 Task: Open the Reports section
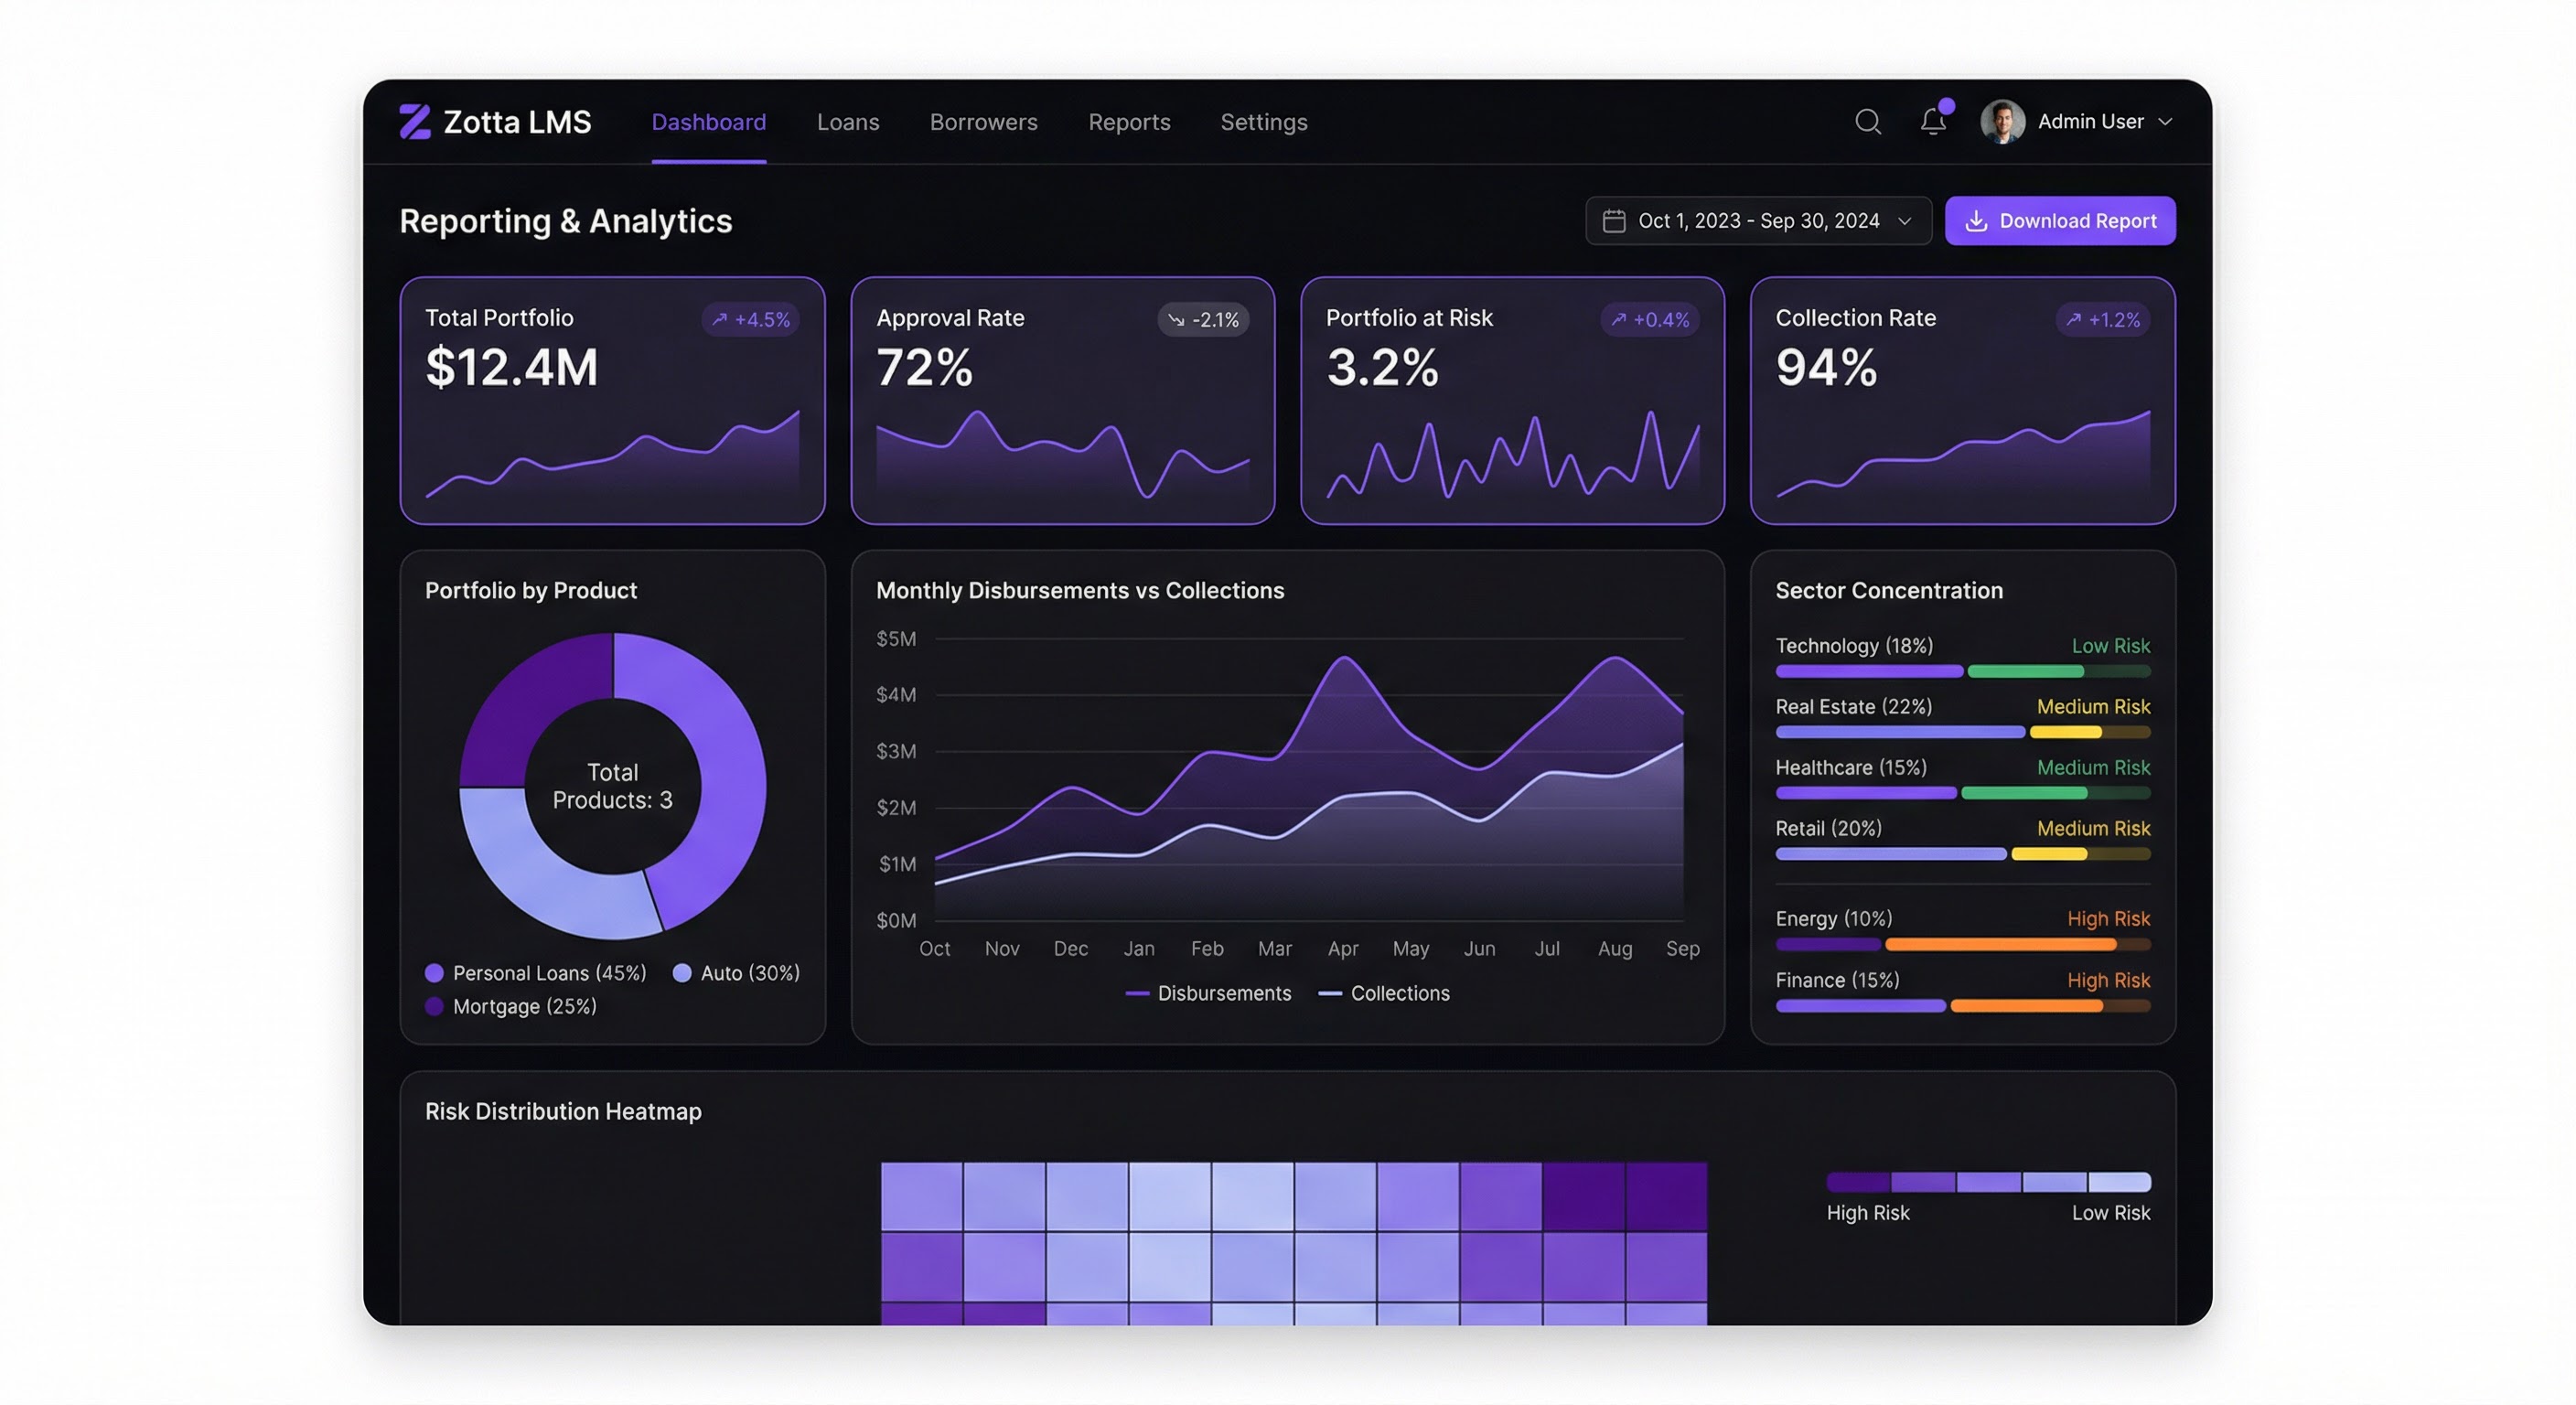click(1129, 121)
